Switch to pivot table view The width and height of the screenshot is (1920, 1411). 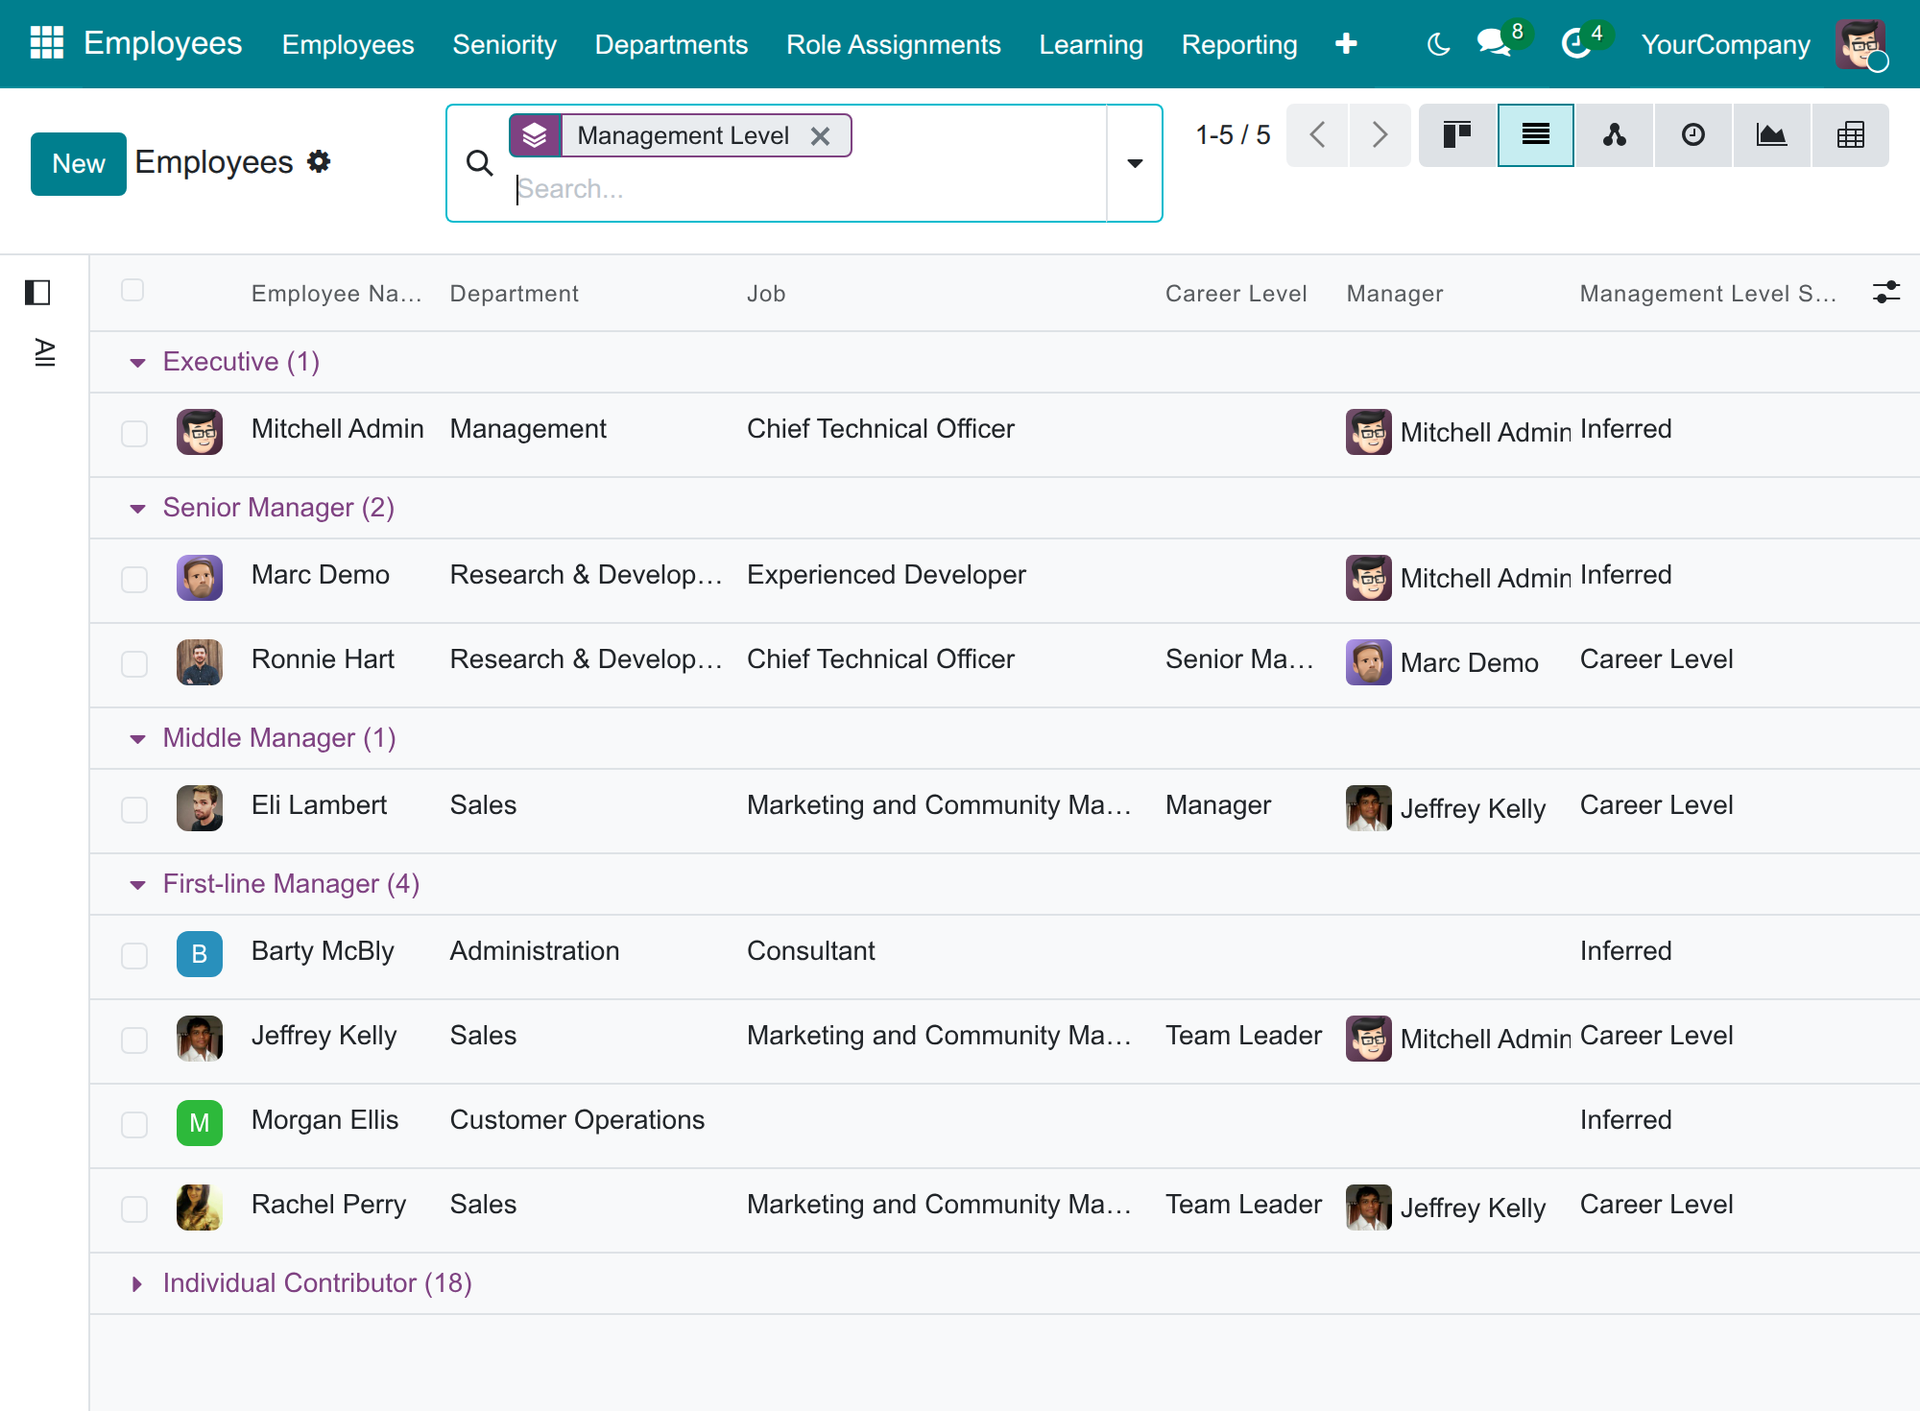click(1850, 135)
